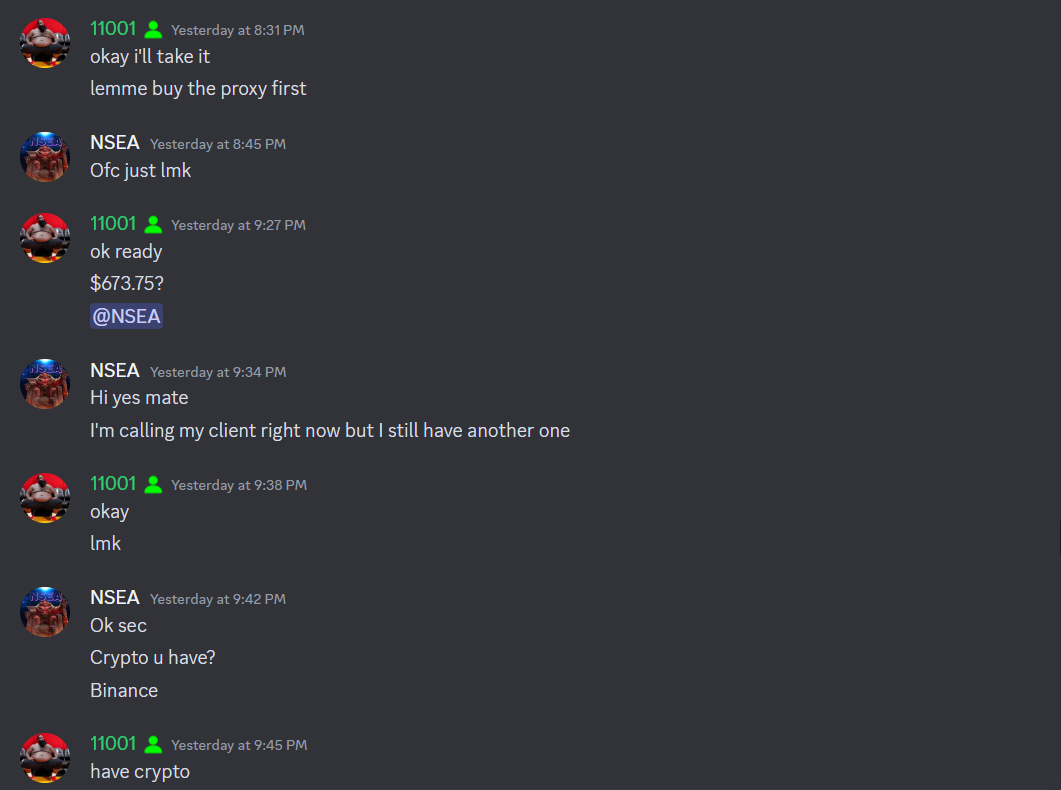The height and width of the screenshot is (790, 1061).
Task: Click 11001's avatar next to 'okay lmk'
Action: point(45,498)
